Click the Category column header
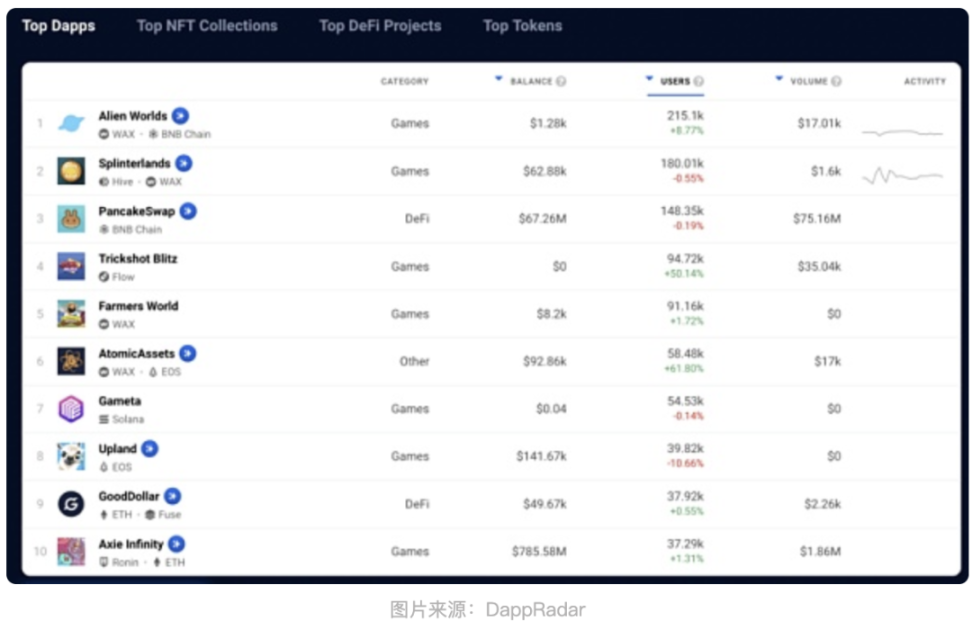 coord(404,81)
